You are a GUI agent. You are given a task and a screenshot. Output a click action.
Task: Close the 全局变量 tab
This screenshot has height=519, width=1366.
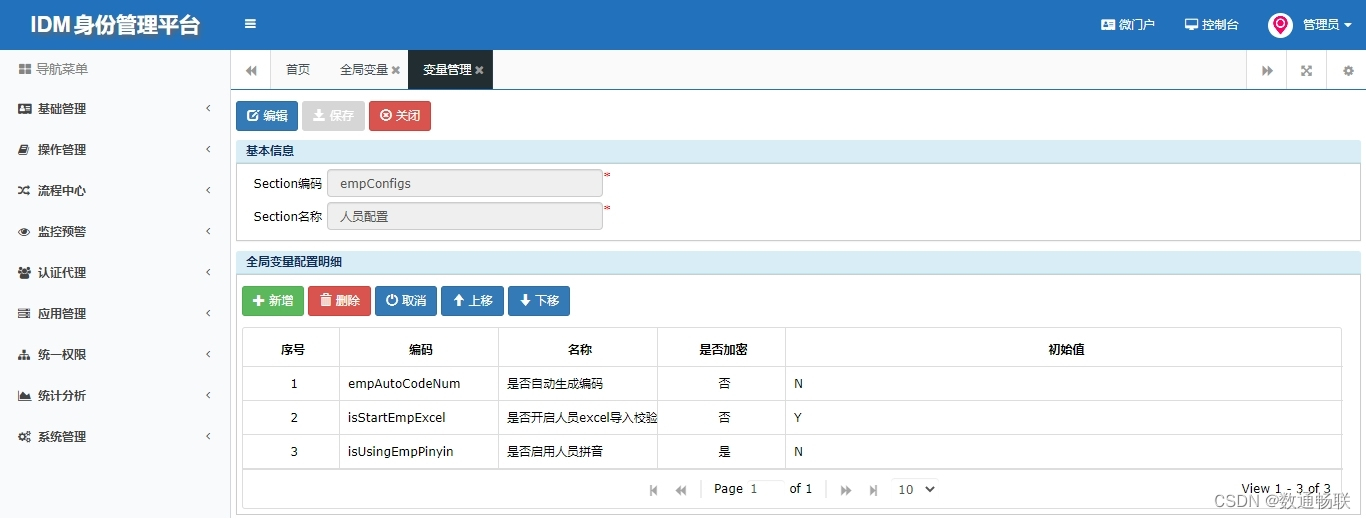point(396,70)
